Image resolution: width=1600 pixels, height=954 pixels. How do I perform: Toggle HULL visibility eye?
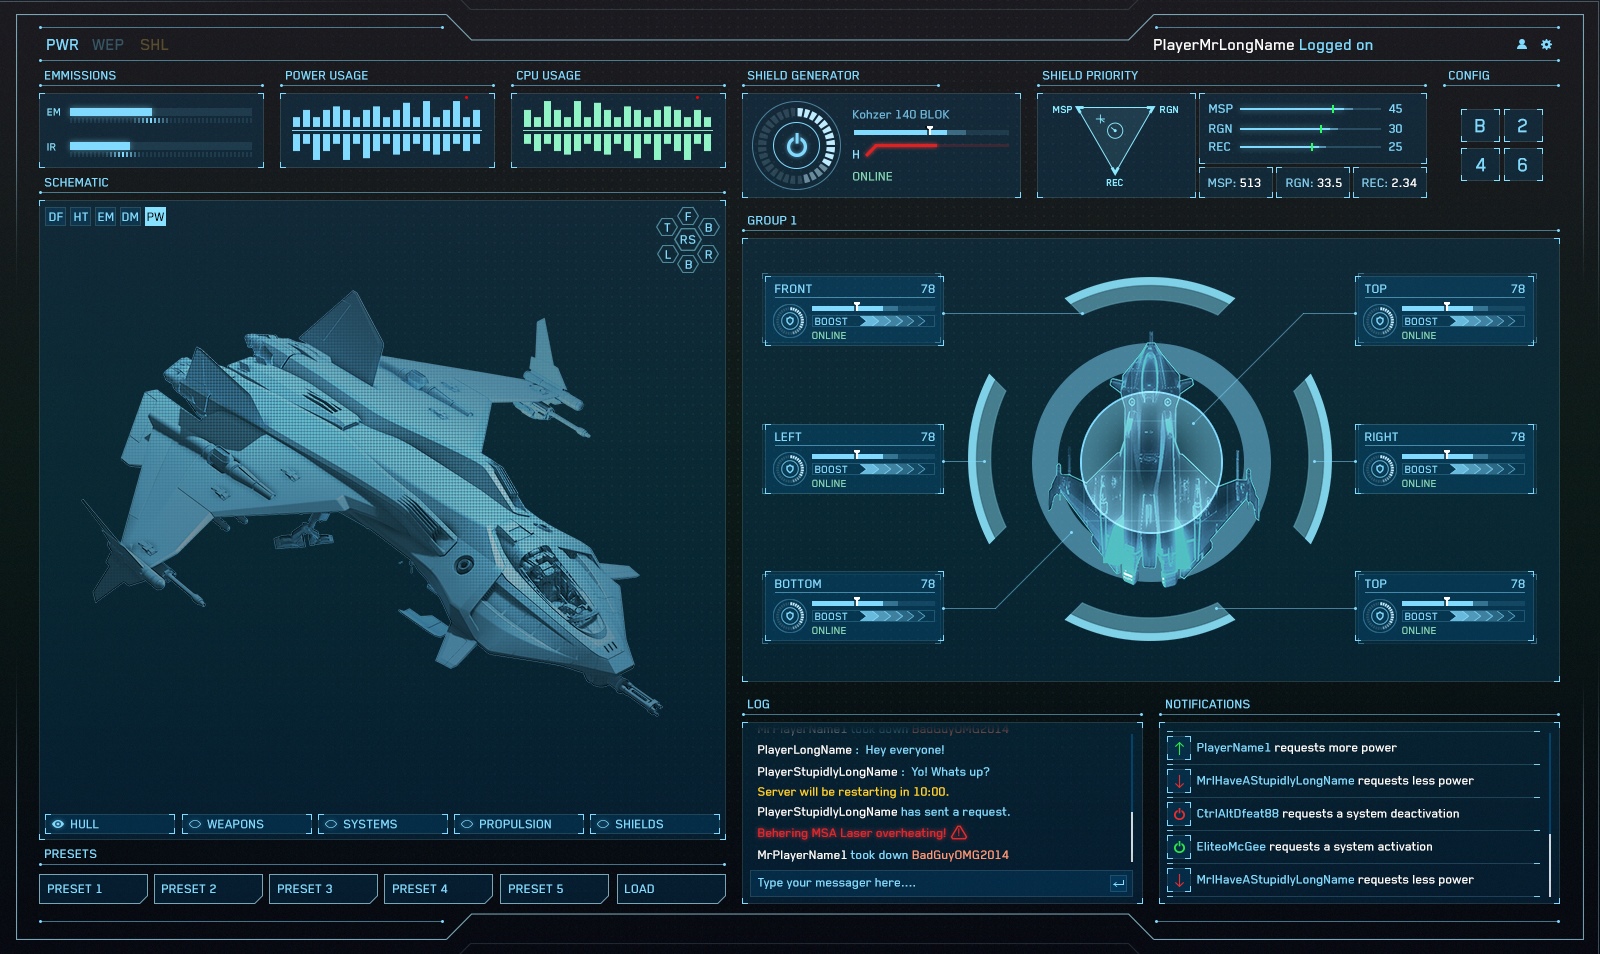pos(59,824)
